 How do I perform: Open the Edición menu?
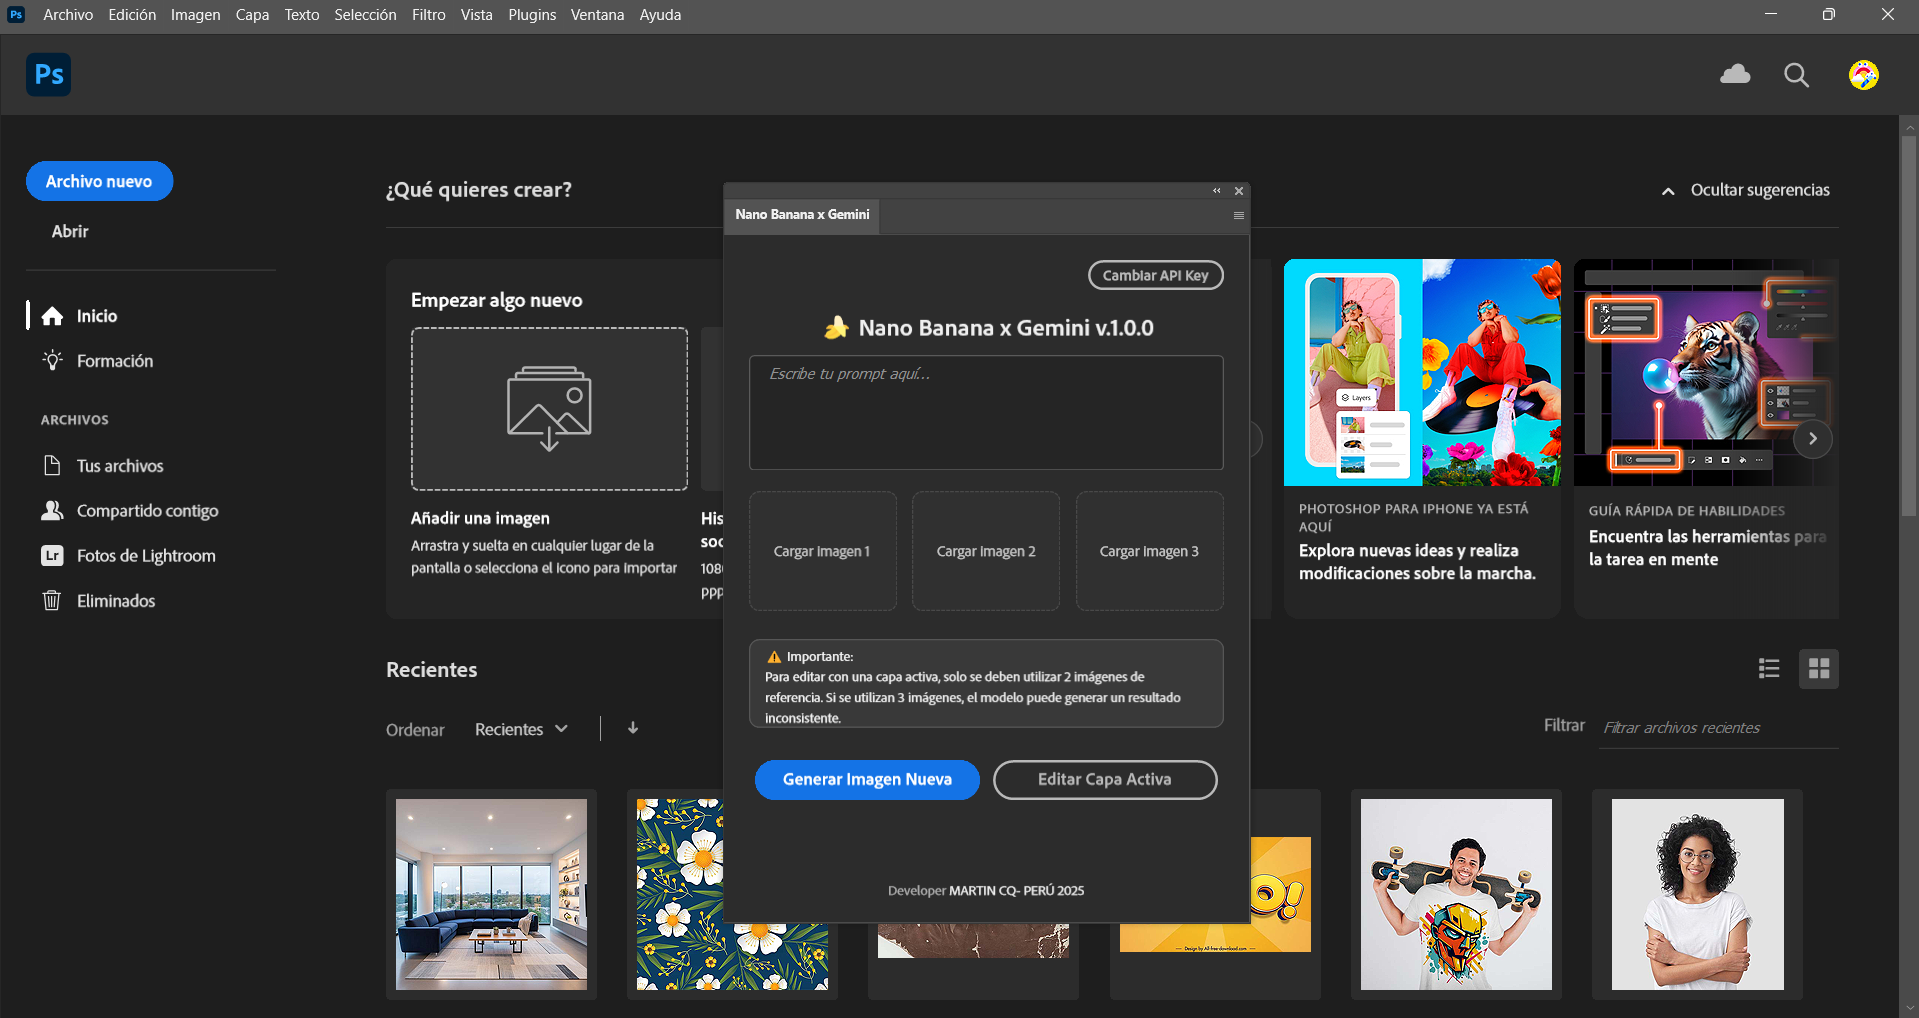click(132, 15)
